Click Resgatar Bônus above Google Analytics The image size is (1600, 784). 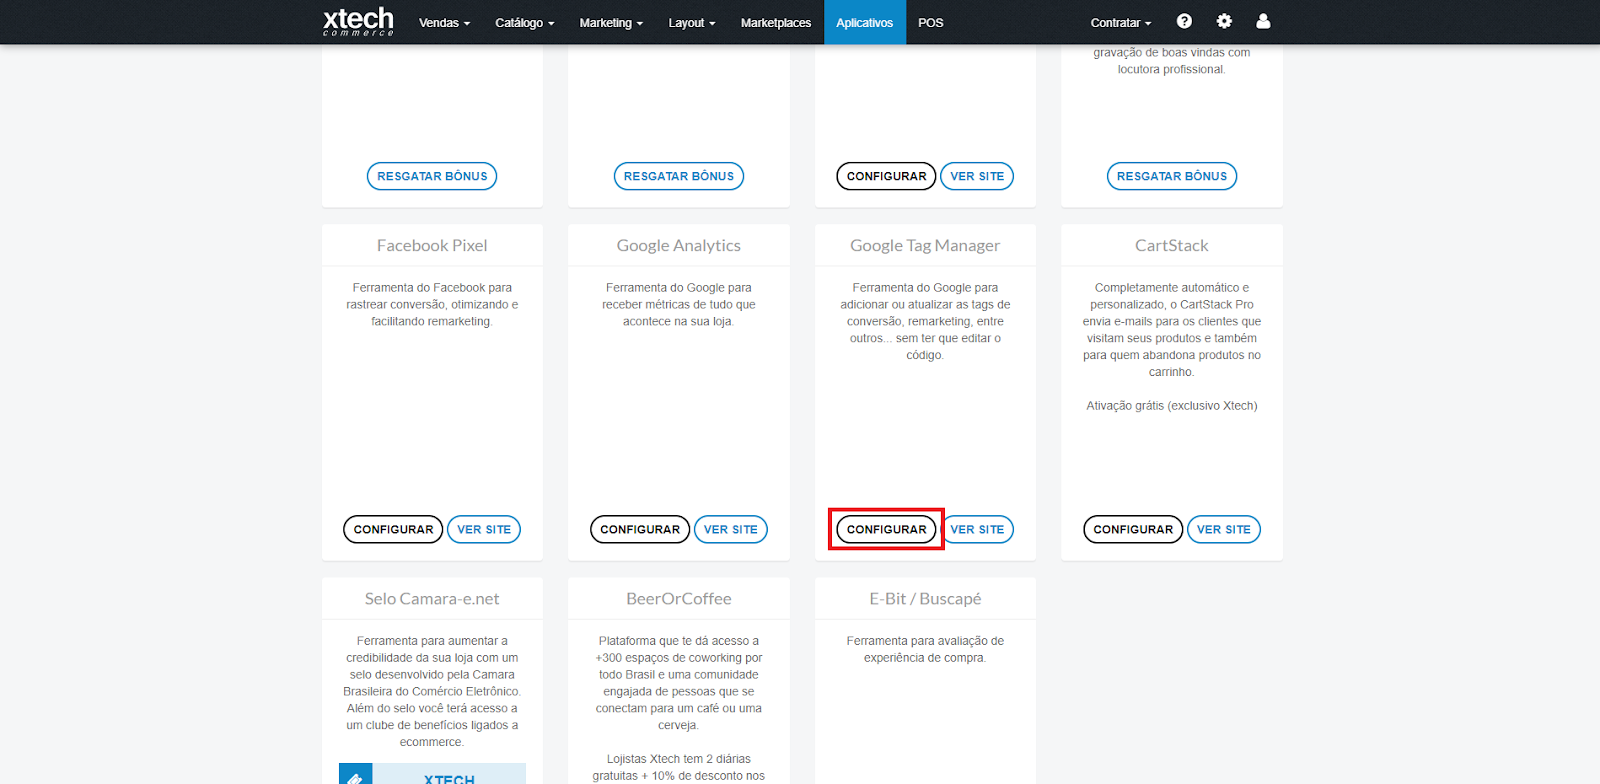tap(679, 176)
